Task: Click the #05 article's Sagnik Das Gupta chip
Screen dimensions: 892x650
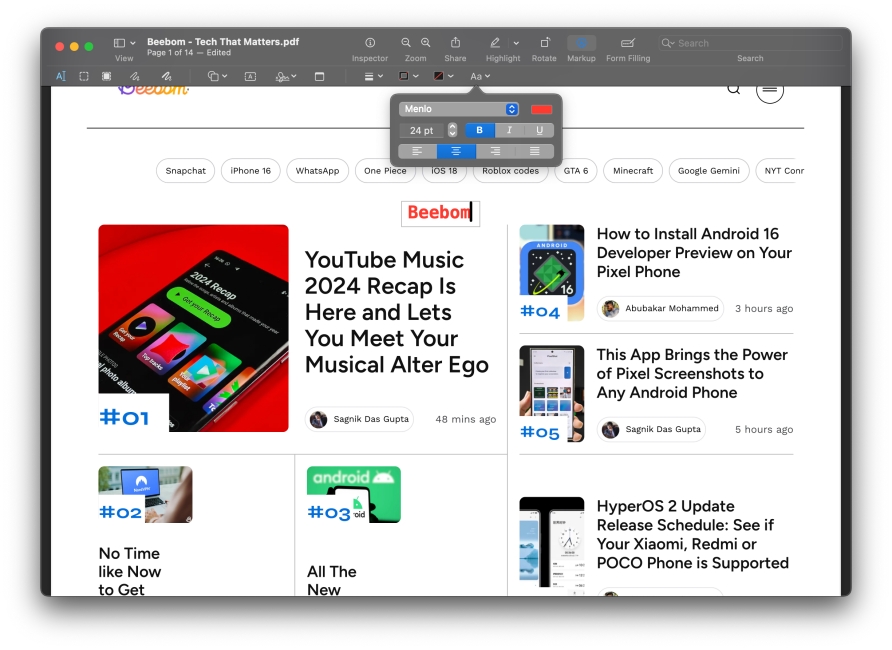Action: click(x=651, y=429)
